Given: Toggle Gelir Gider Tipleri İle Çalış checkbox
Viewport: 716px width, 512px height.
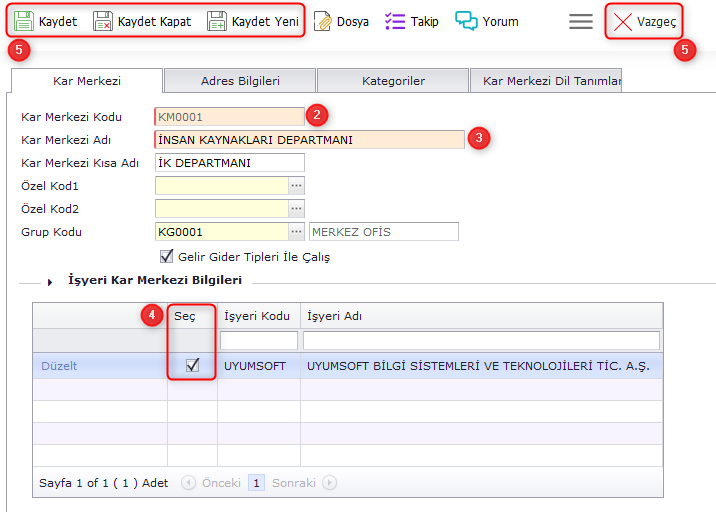Looking at the screenshot, I should [x=167, y=256].
